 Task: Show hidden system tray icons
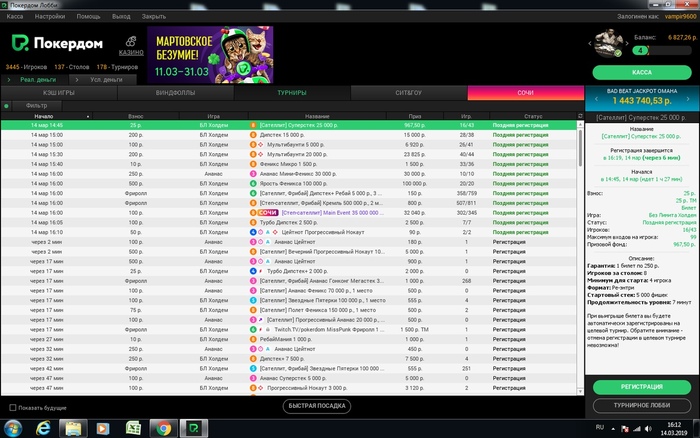pos(613,429)
